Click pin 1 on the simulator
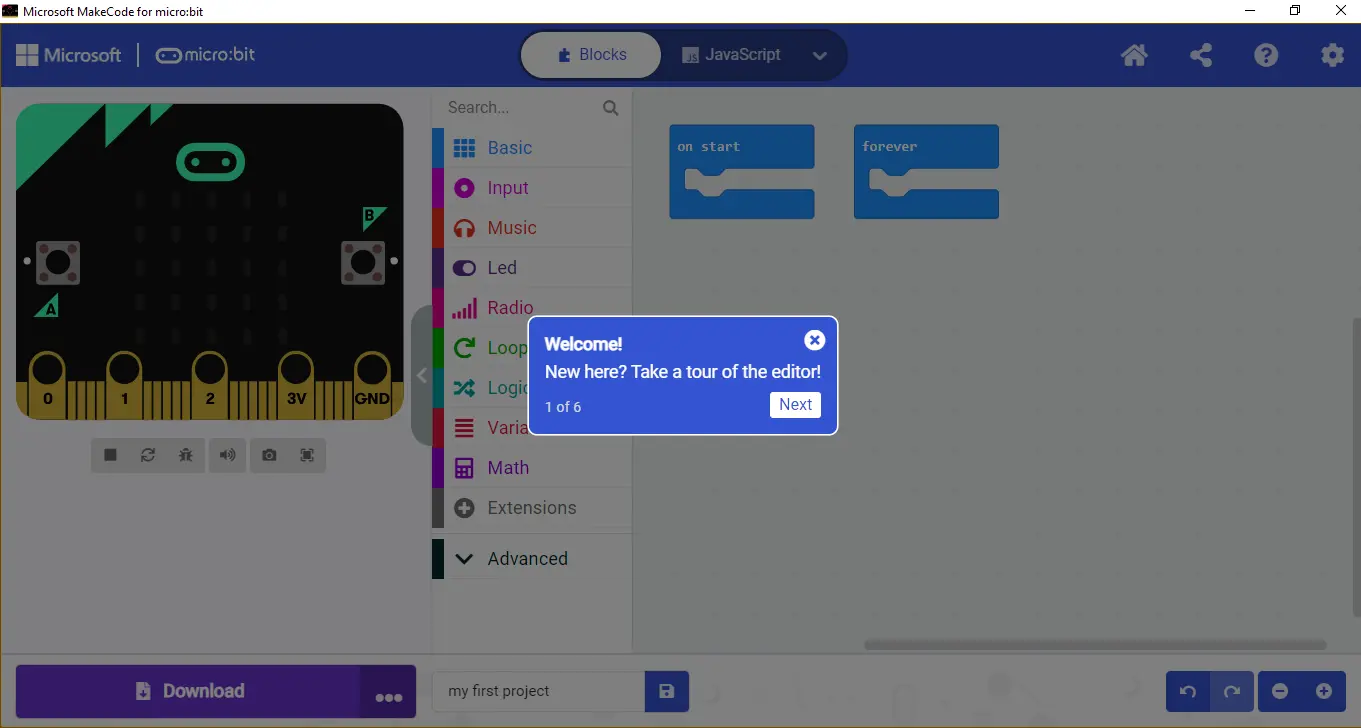This screenshot has width=1361, height=728. tap(125, 385)
